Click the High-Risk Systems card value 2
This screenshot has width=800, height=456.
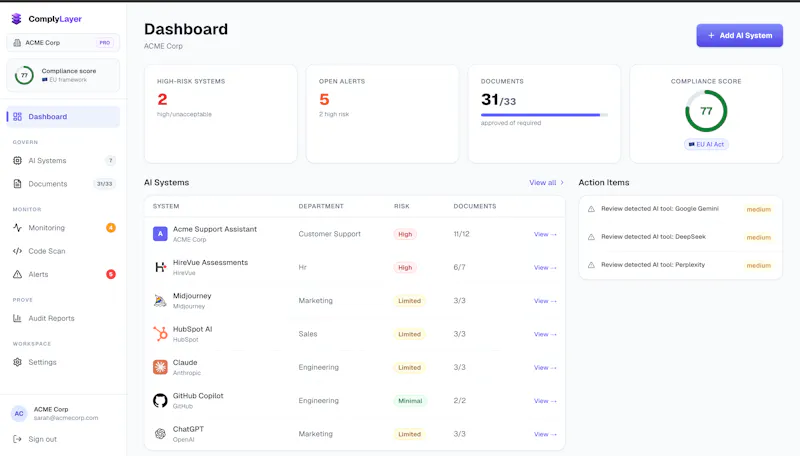coord(162,99)
